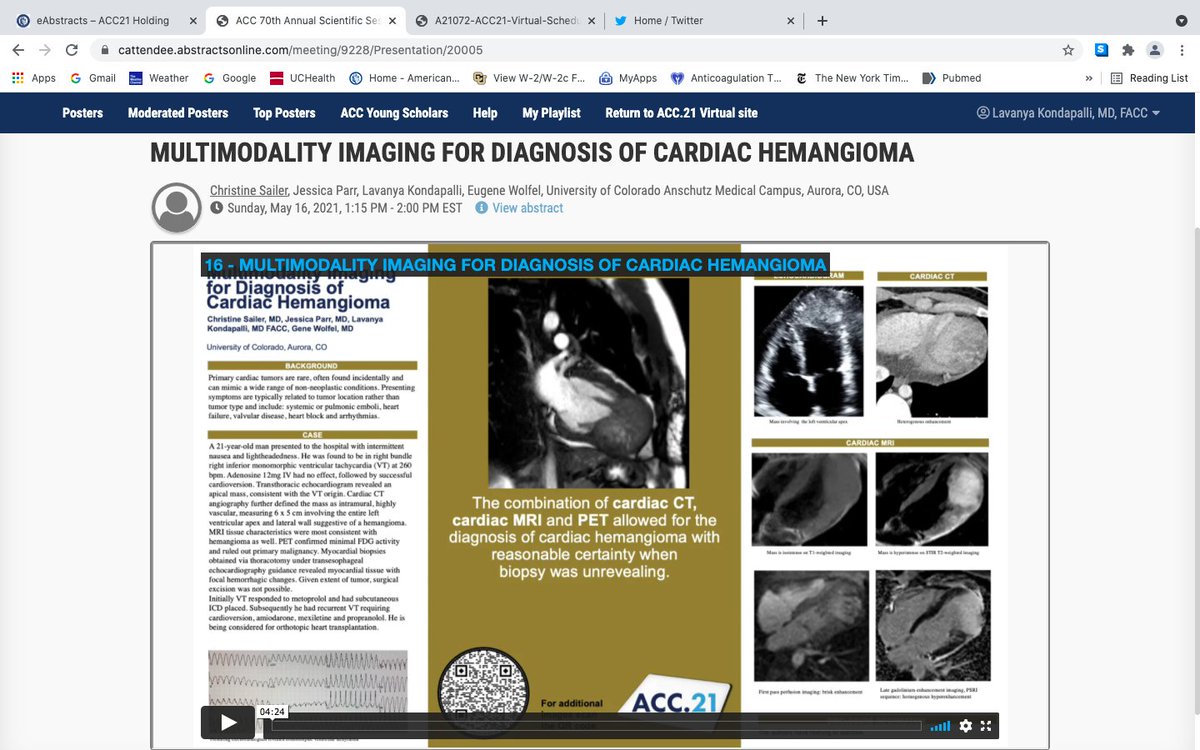This screenshot has width=1200, height=750.
Task: Open My Playlist menu item
Action: (551, 113)
